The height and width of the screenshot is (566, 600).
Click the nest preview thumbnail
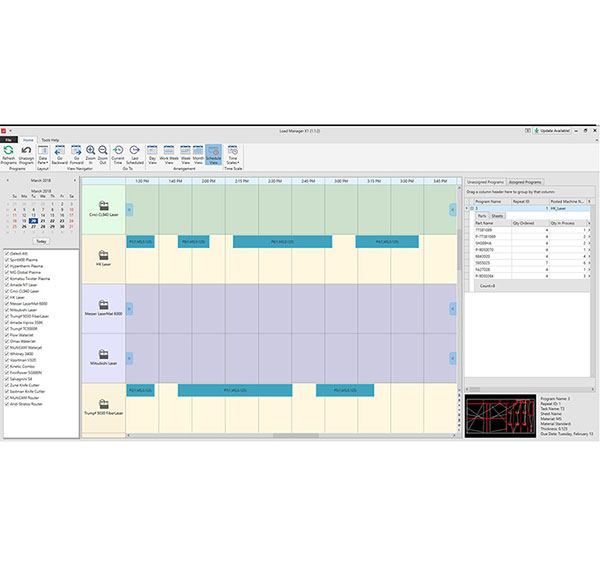501,416
